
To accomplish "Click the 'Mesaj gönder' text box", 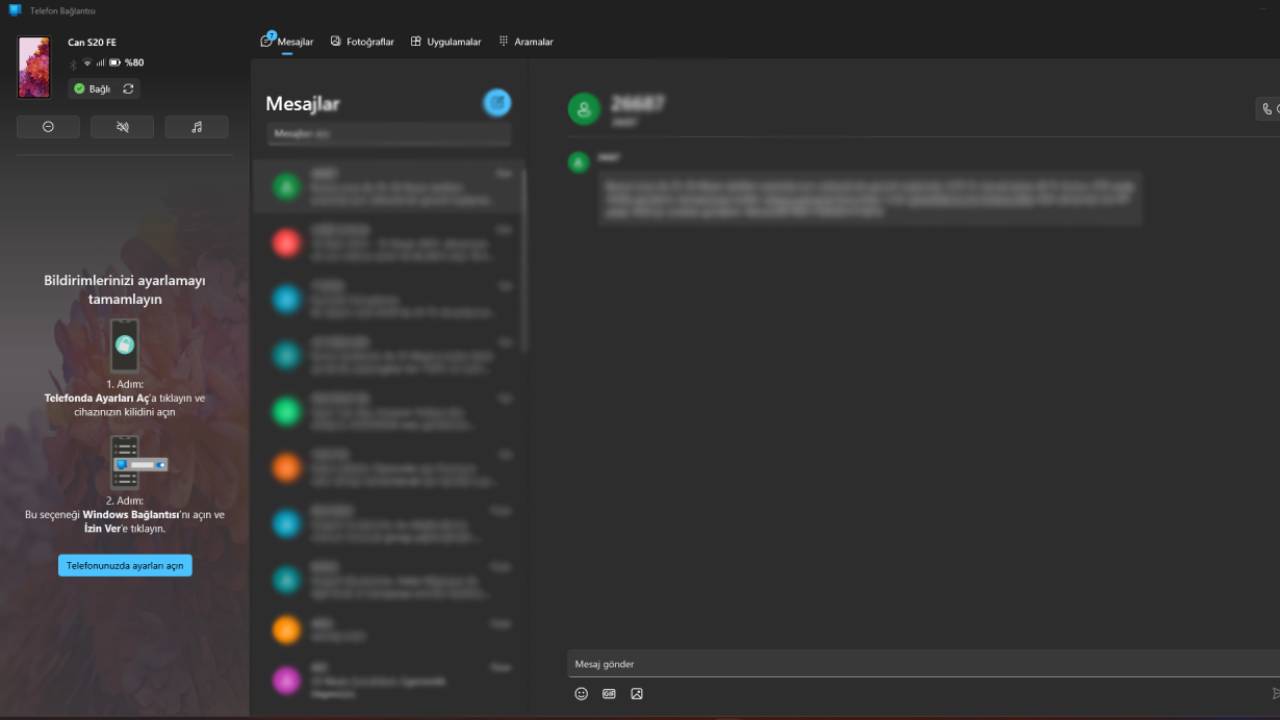I will (x=900, y=664).
